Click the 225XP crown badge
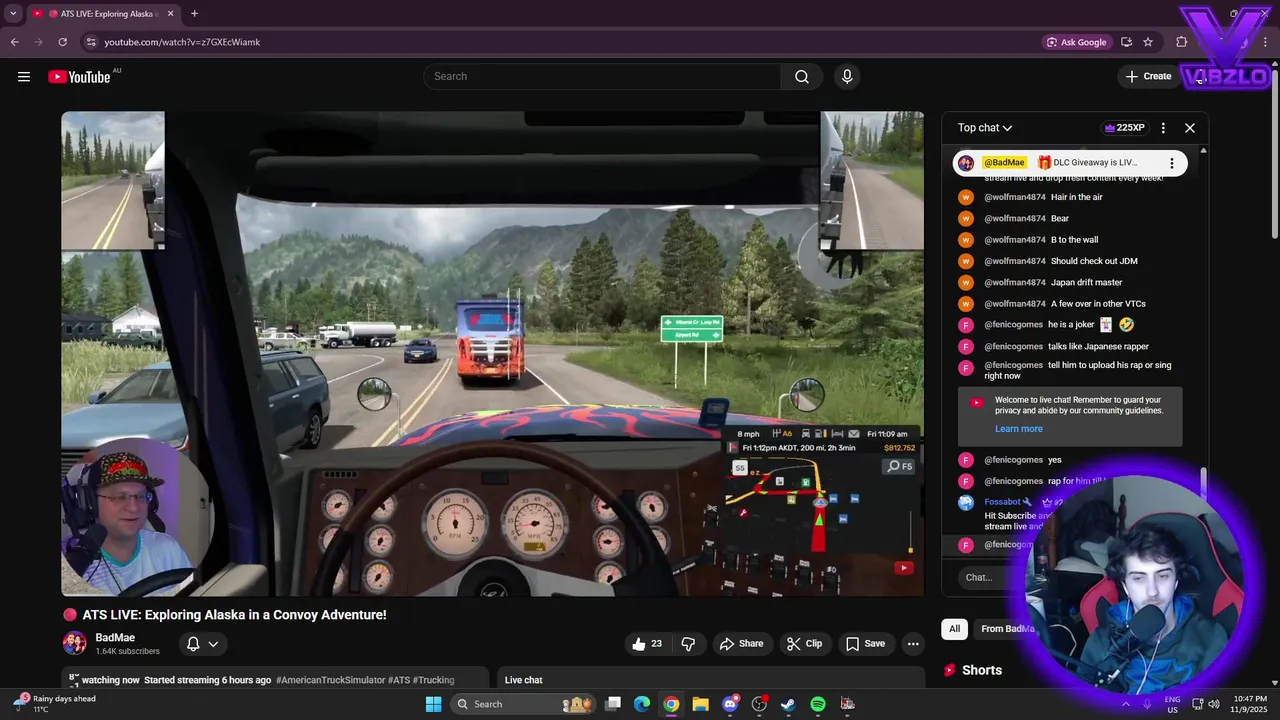This screenshot has height=720, width=1280. point(1125,128)
